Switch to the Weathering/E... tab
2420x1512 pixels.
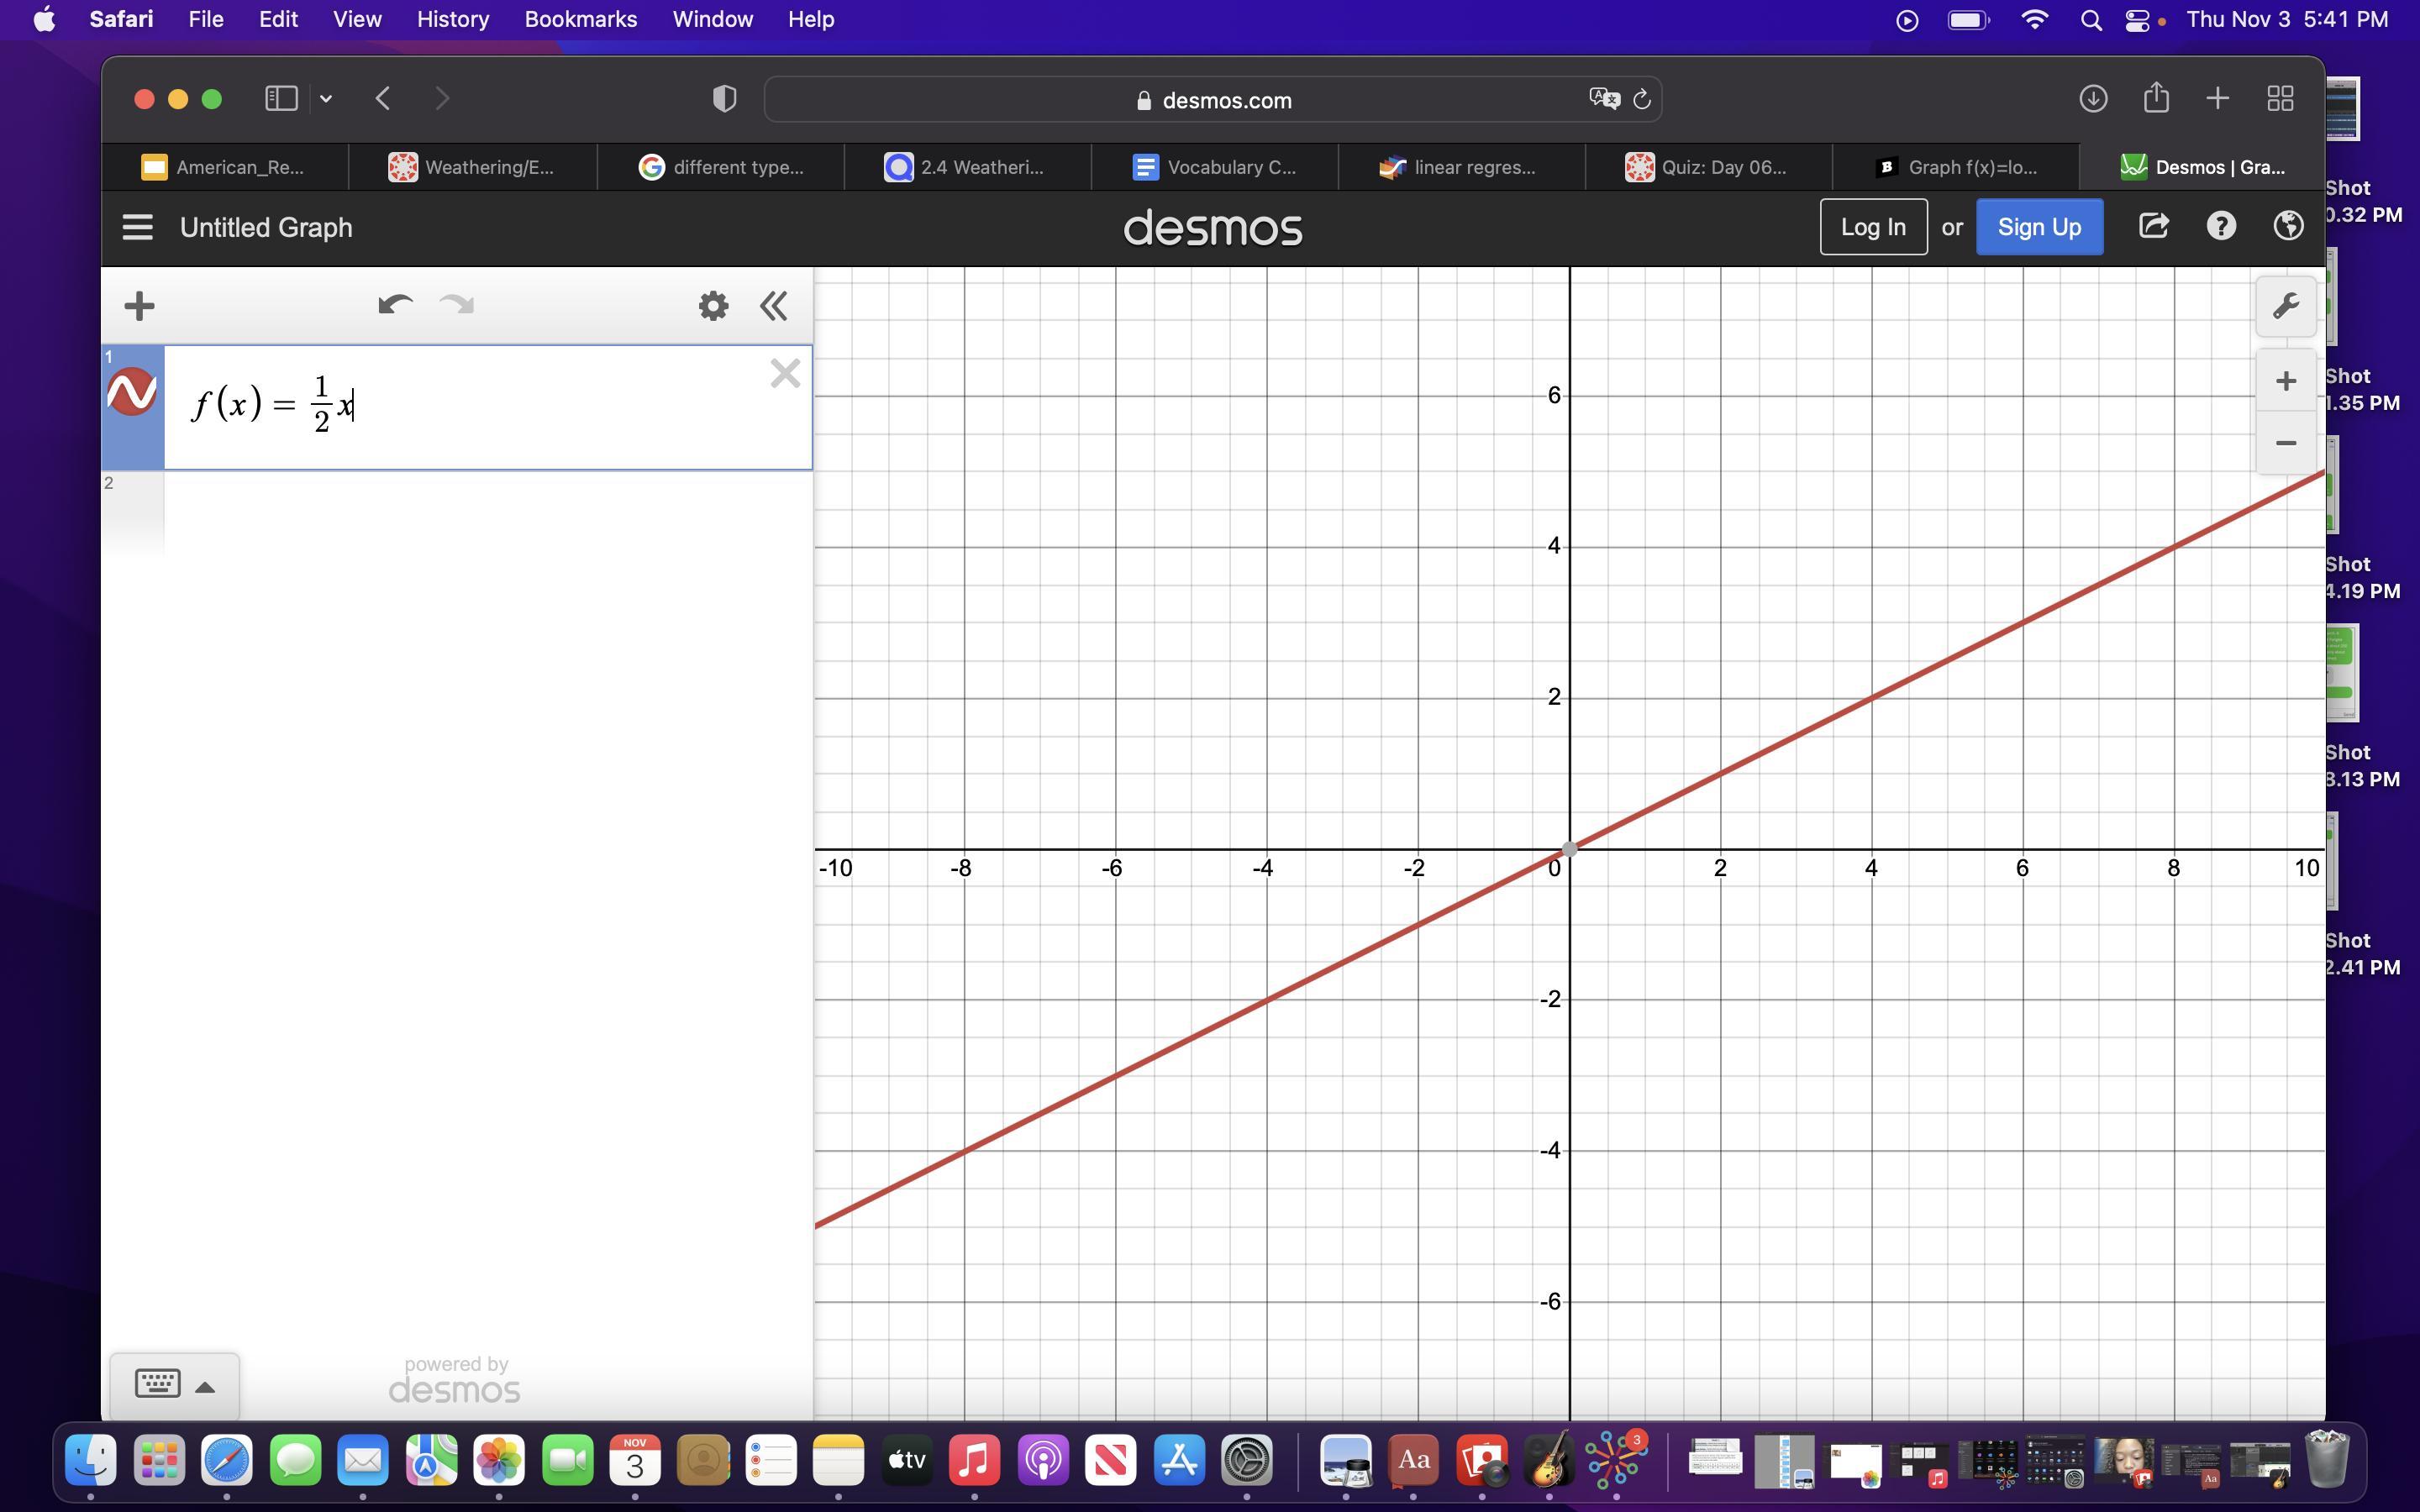point(472,167)
